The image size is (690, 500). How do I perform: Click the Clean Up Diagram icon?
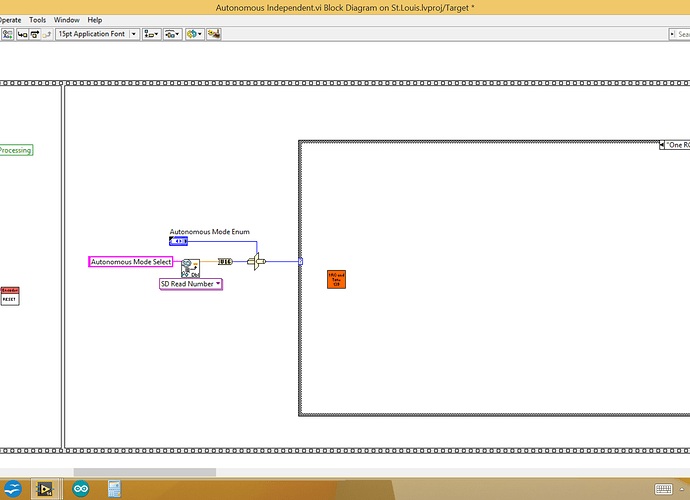point(214,34)
